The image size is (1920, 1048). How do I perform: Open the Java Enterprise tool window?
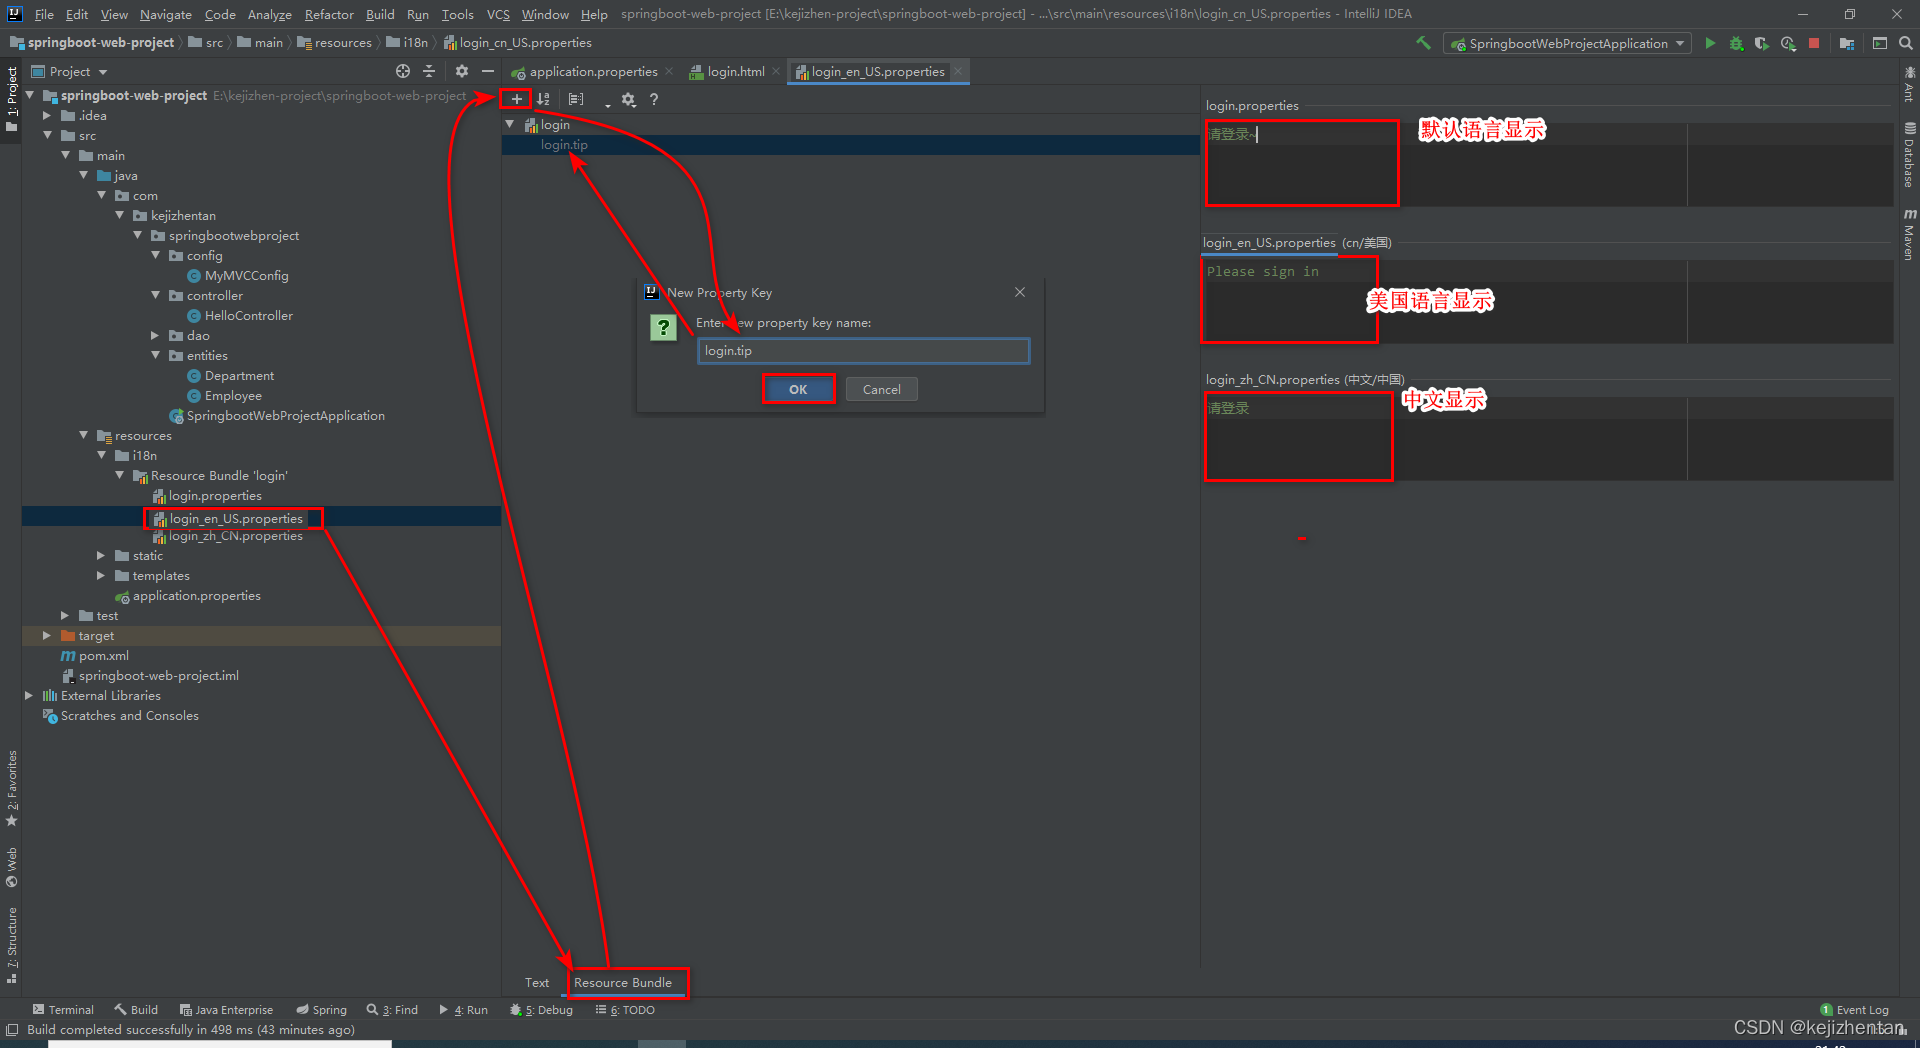pyautogui.click(x=226, y=1010)
